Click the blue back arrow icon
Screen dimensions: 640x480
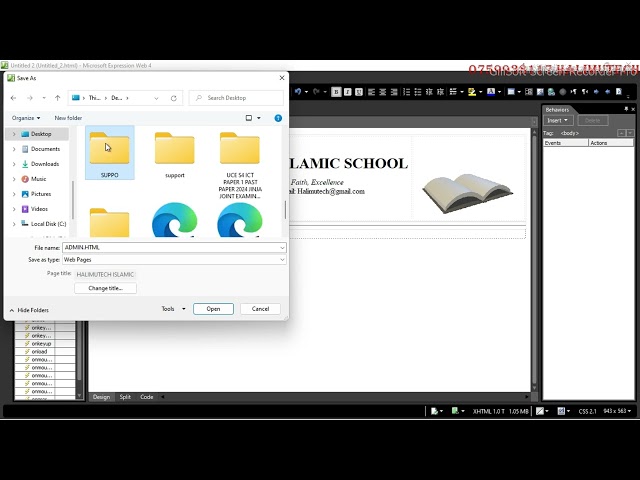[x=607, y=92]
